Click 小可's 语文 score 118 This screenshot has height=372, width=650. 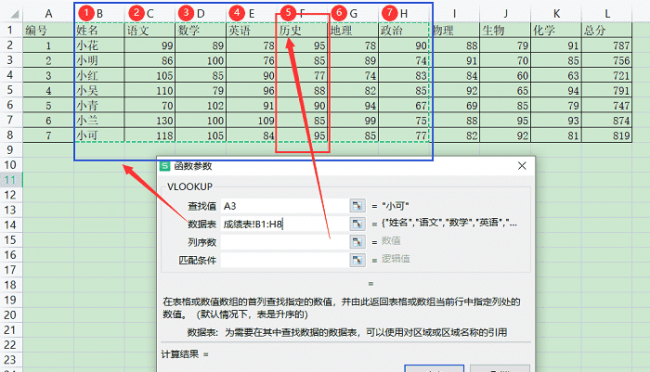pos(150,135)
